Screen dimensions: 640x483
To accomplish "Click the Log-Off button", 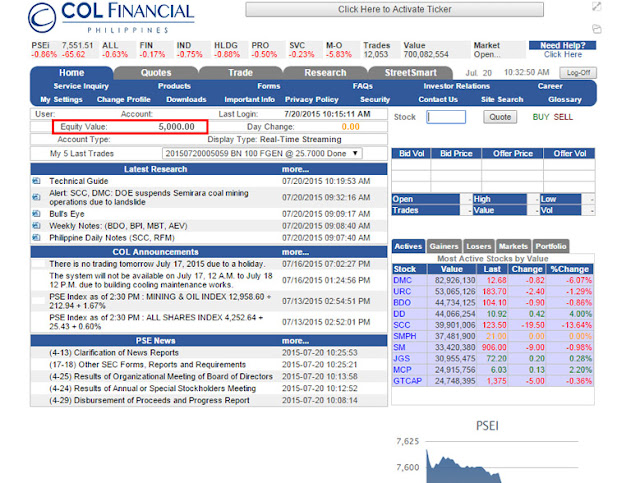I will point(578,73).
